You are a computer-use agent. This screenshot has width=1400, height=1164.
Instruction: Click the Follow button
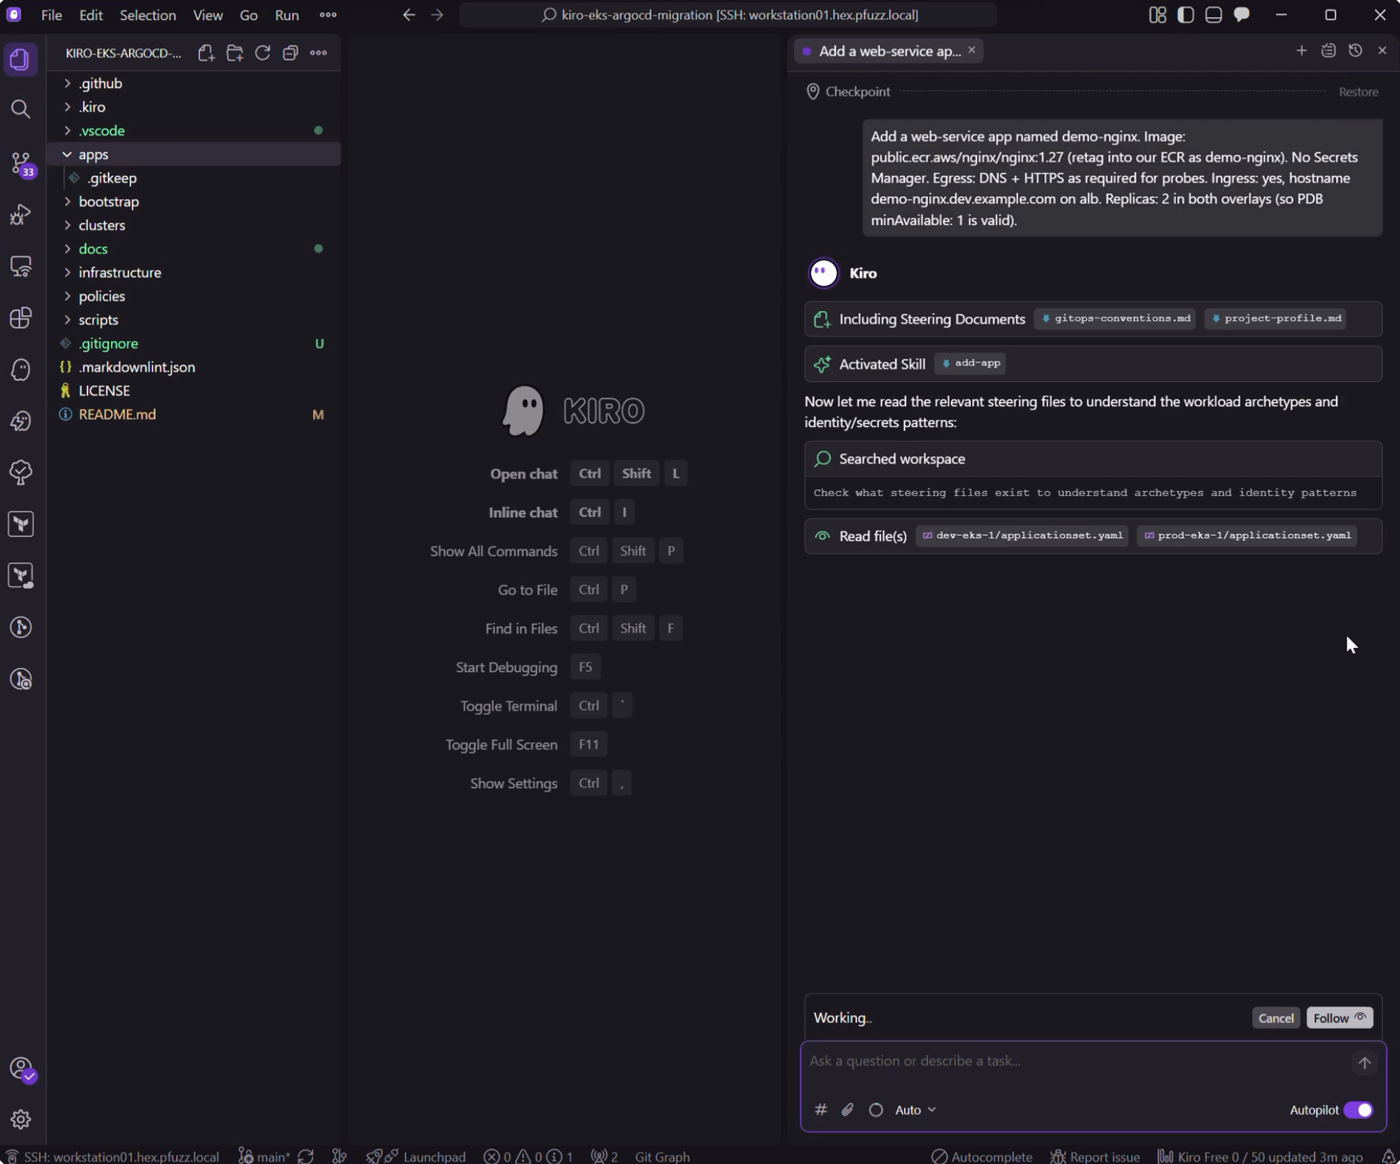click(1339, 1018)
